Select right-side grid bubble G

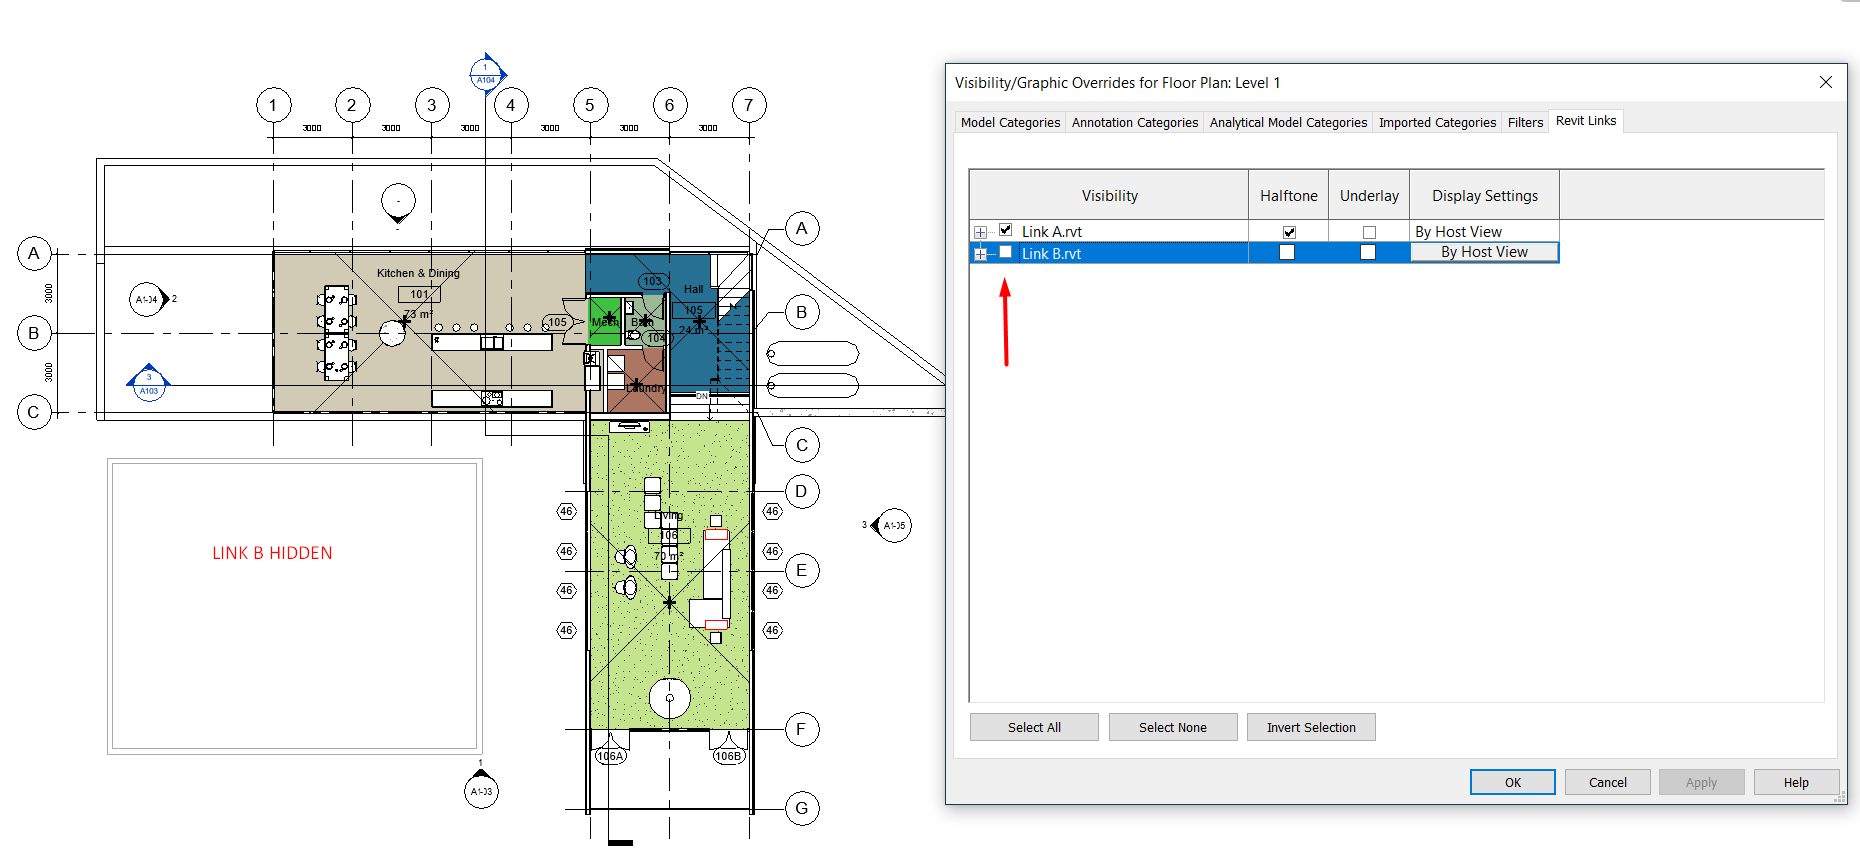pyautogui.click(x=801, y=808)
